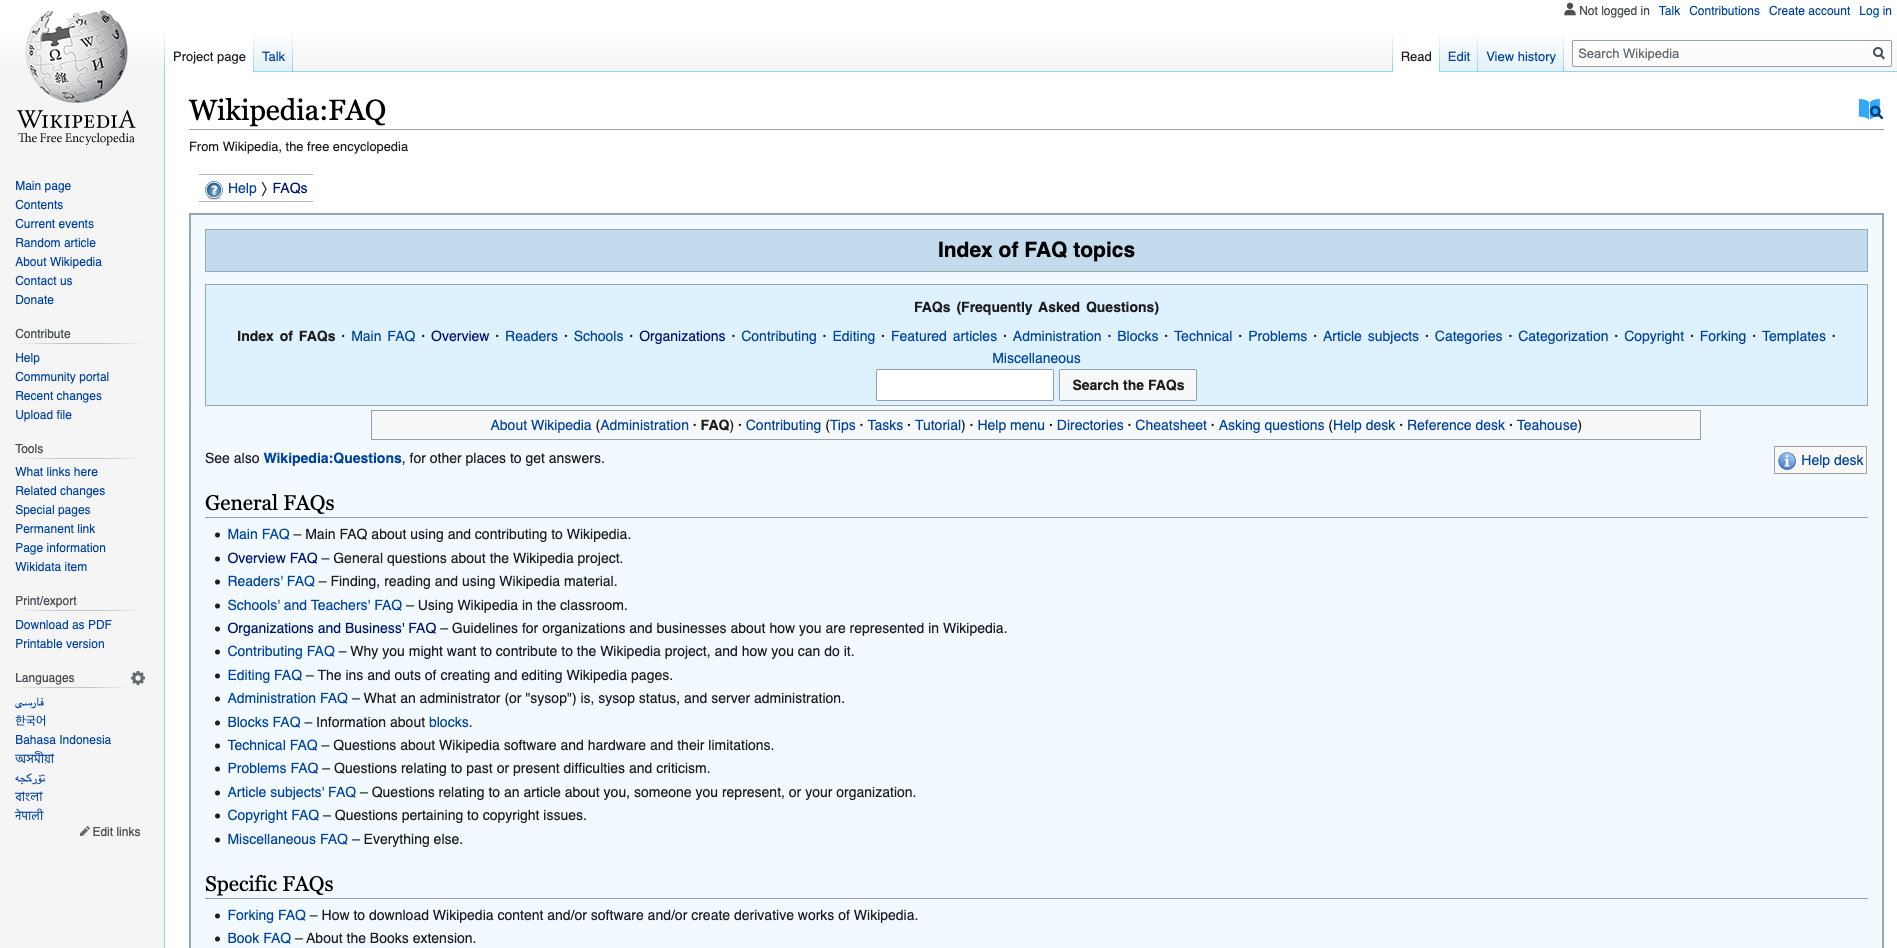
Task: Click Schools' and Teachers' FAQ entry
Action: click(x=314, y=605)
